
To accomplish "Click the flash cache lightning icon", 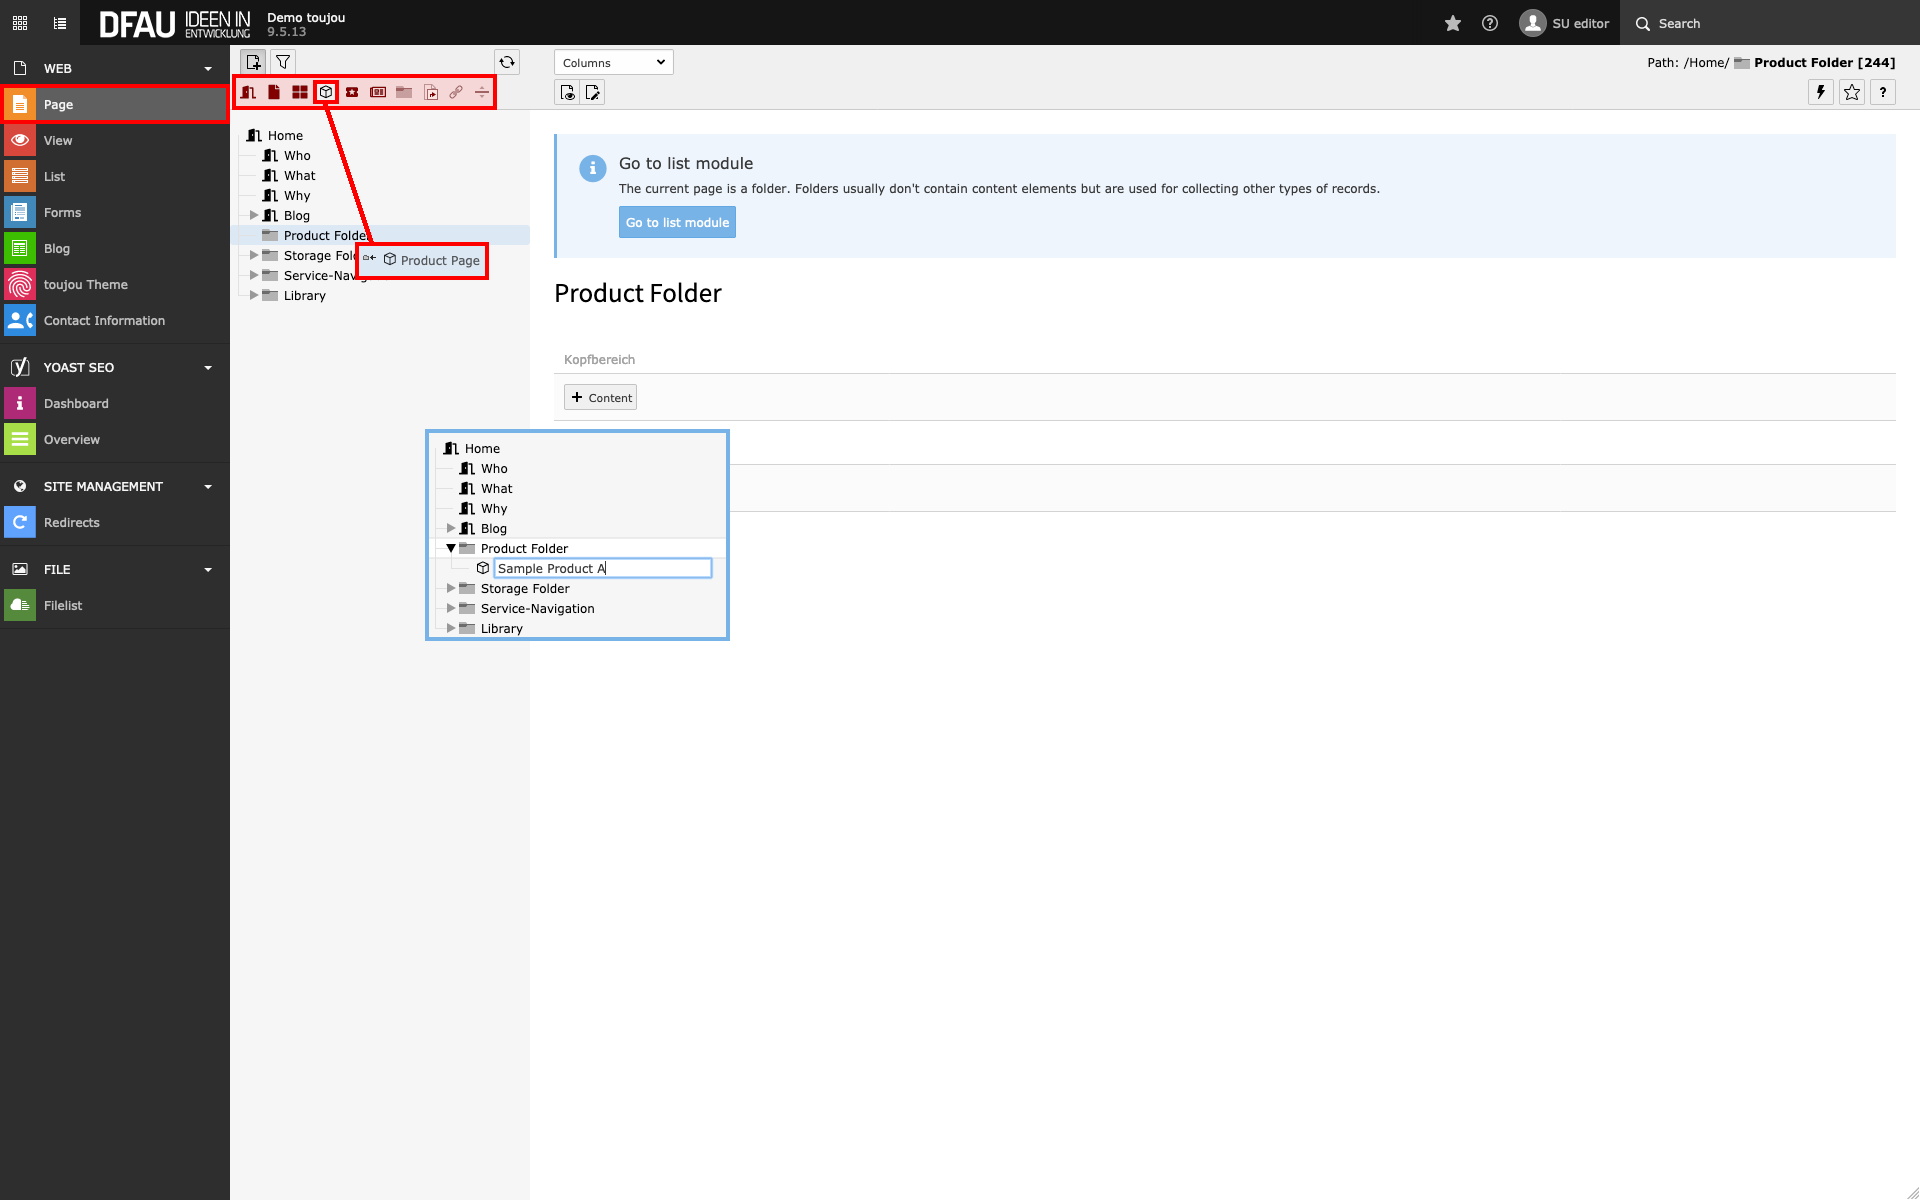I will click(x=1821, y=93).
